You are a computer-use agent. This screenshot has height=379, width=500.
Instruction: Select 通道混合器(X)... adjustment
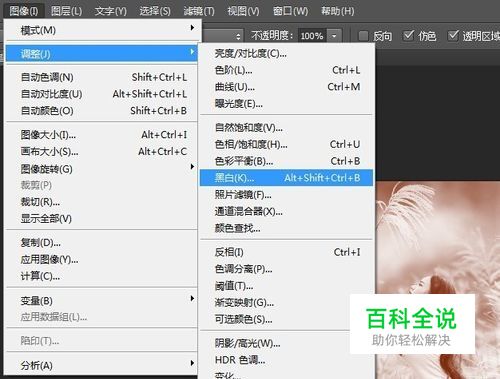point(286,211)
